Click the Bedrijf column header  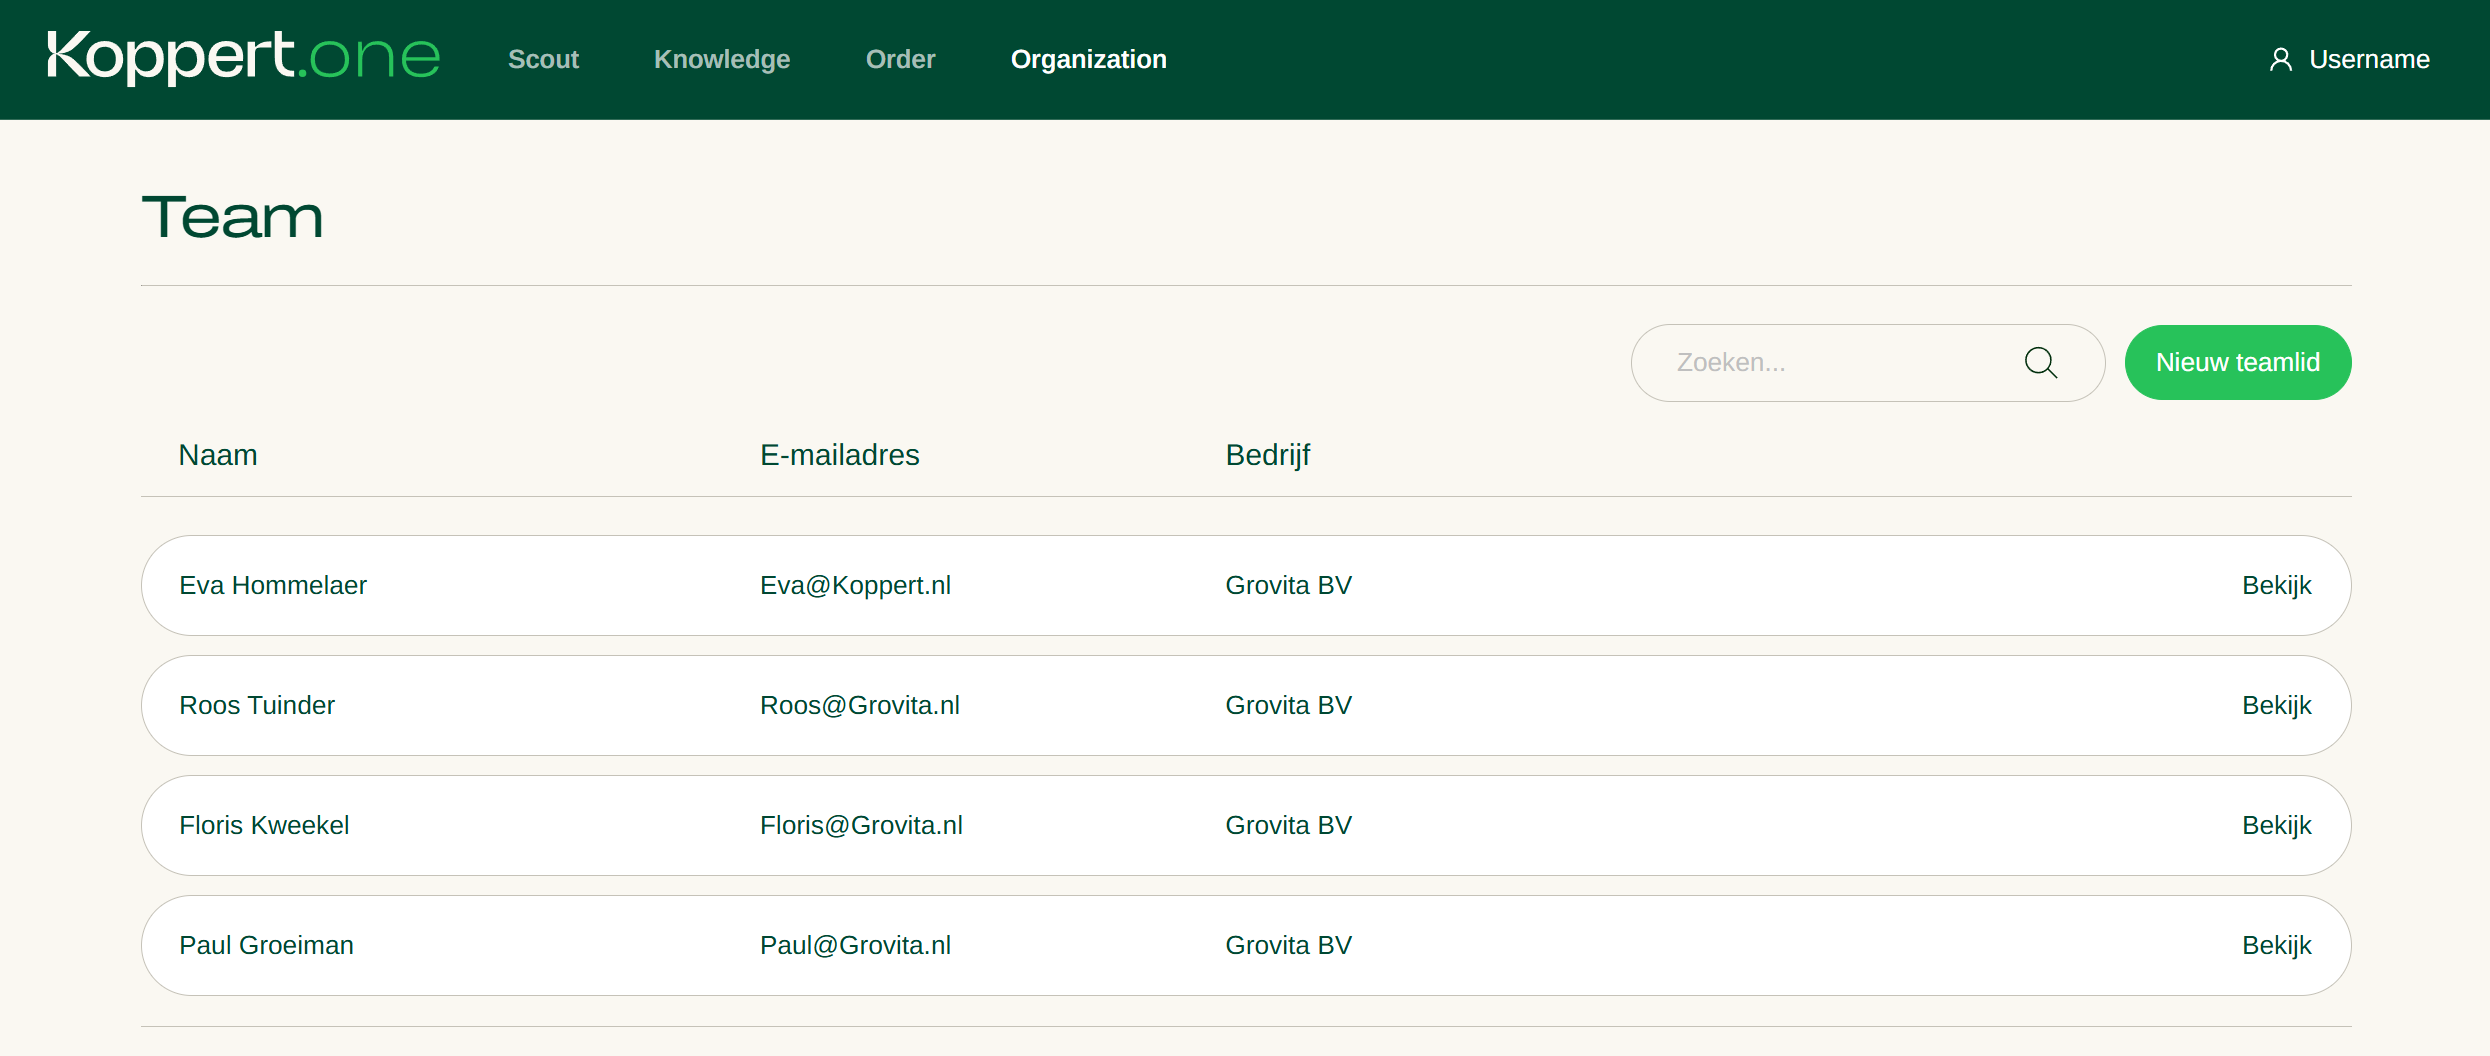[1267, 455]
